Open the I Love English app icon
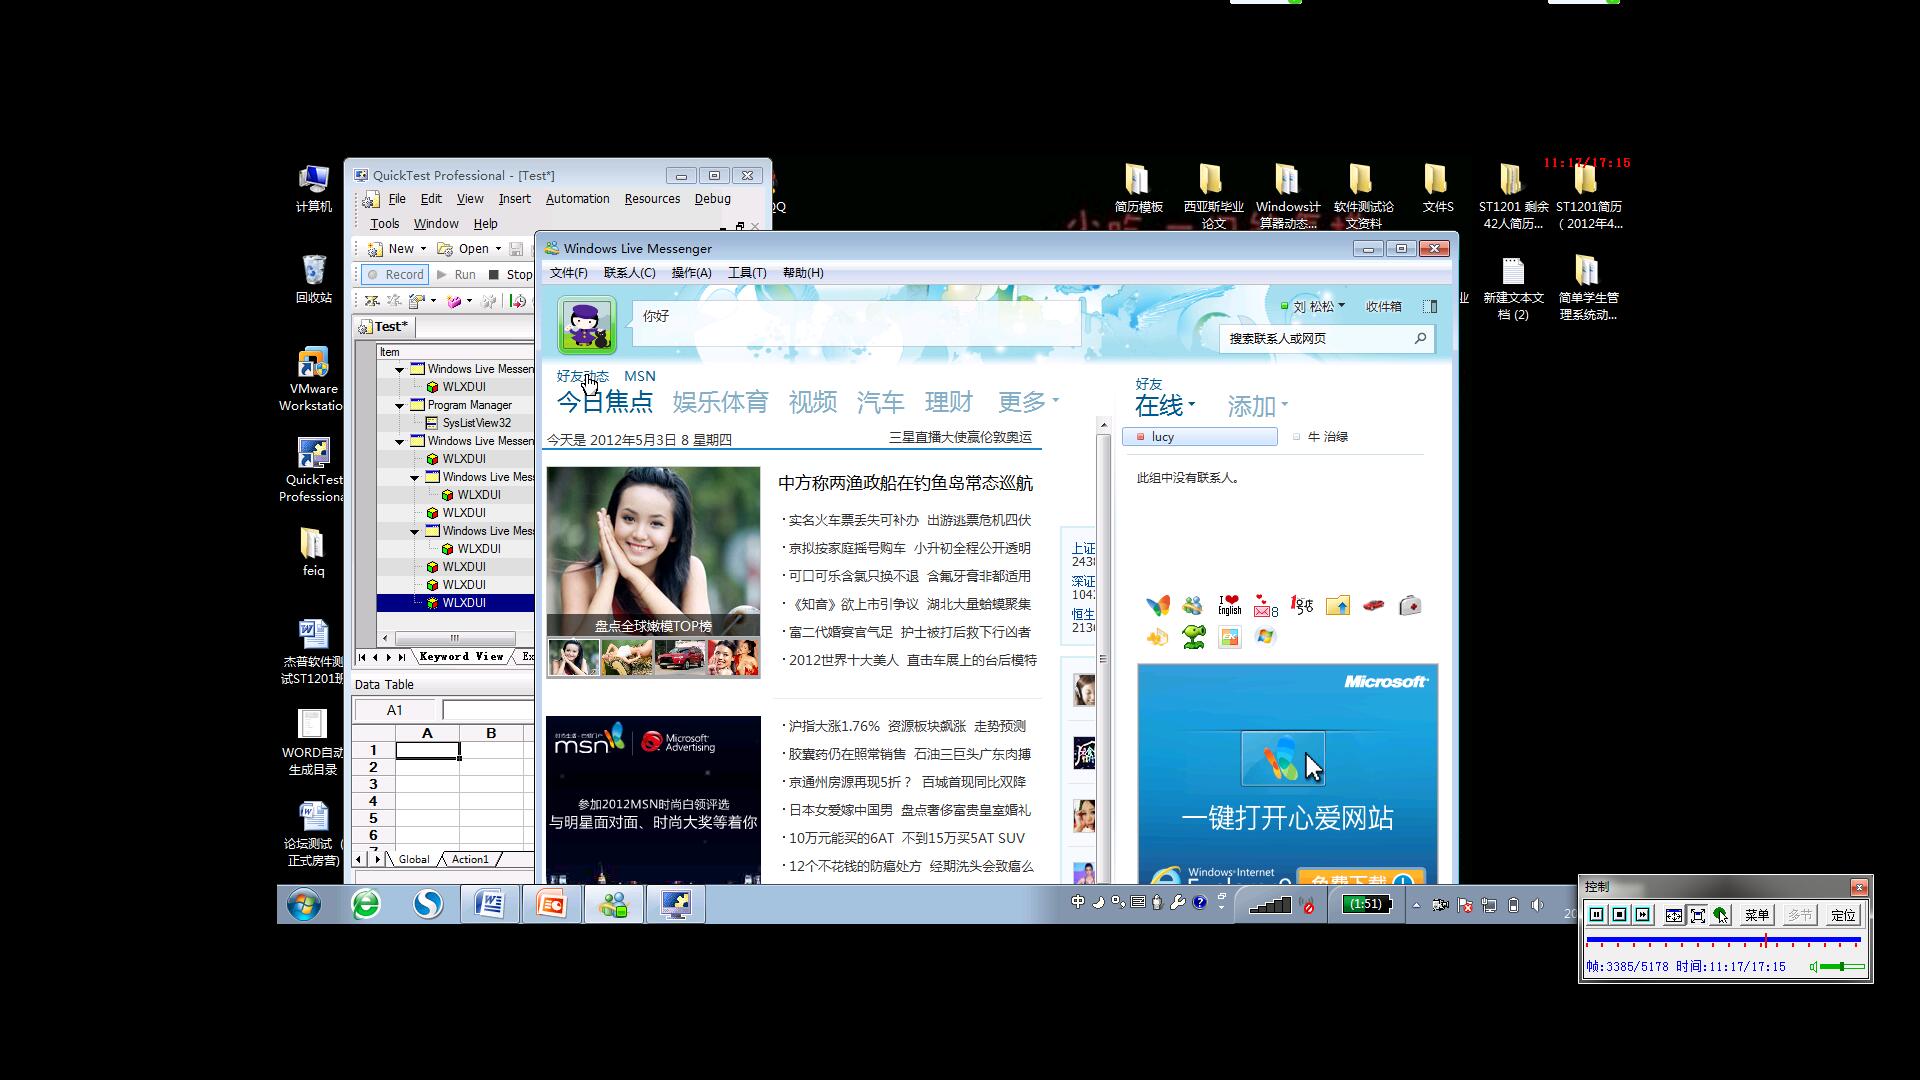This screenshot has height=1080, width=1920. click(x=1230, y=606)
